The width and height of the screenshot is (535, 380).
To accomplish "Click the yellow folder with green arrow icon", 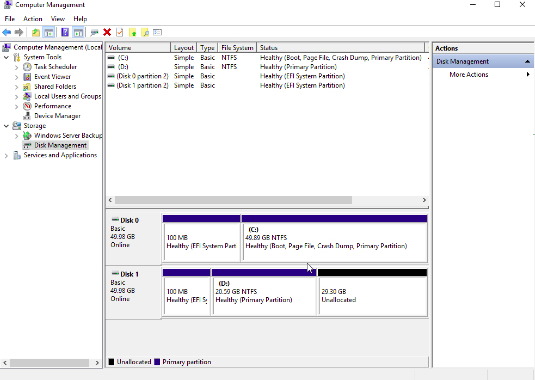I will (x=133, y=32).
